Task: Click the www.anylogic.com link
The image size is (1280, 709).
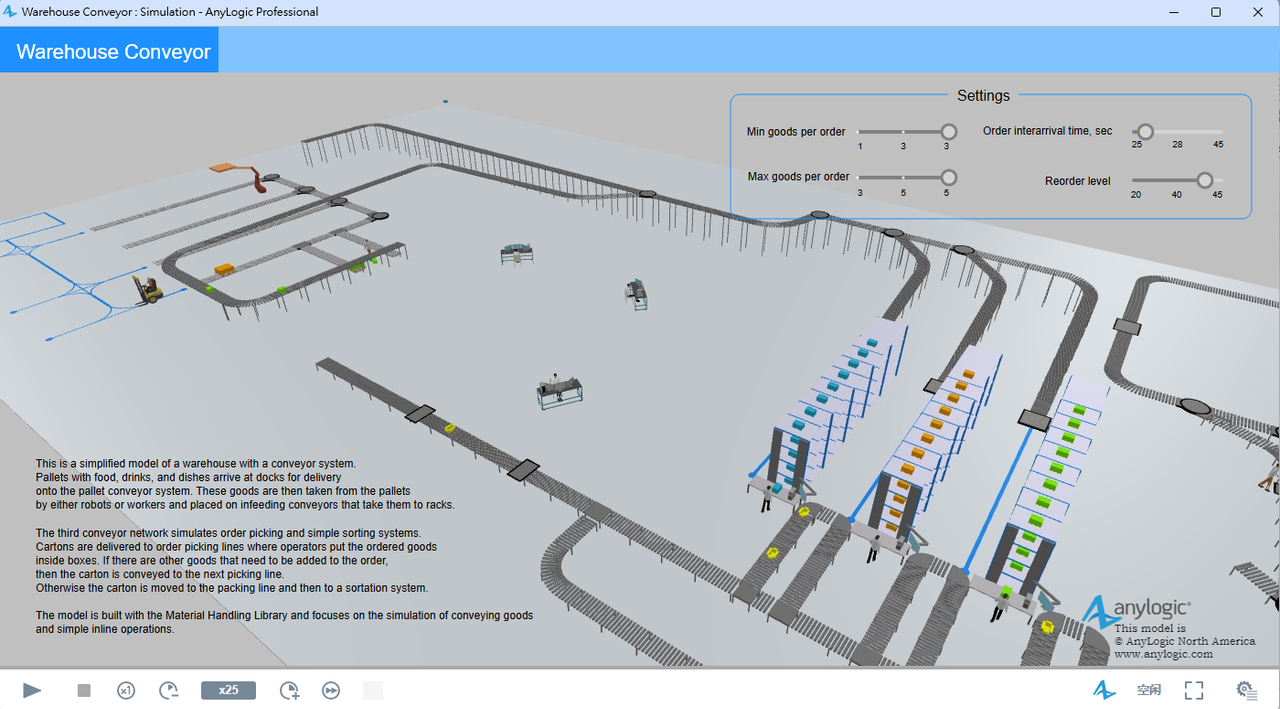Action: click(1163, 654)
